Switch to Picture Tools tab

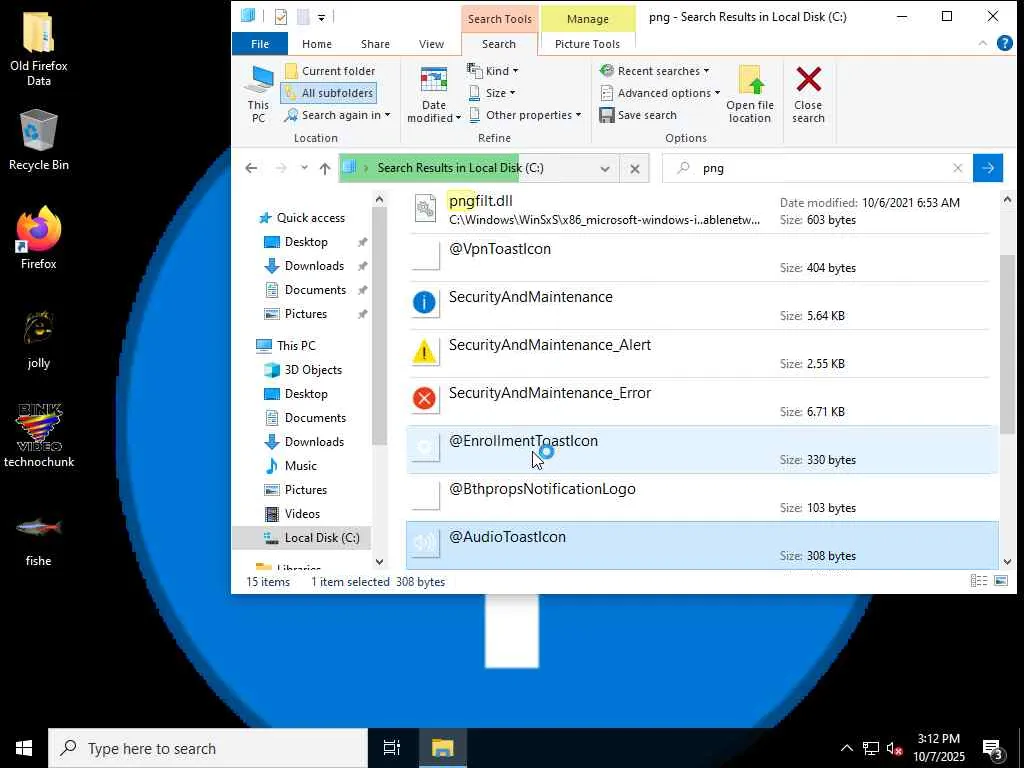click(587, 44)
